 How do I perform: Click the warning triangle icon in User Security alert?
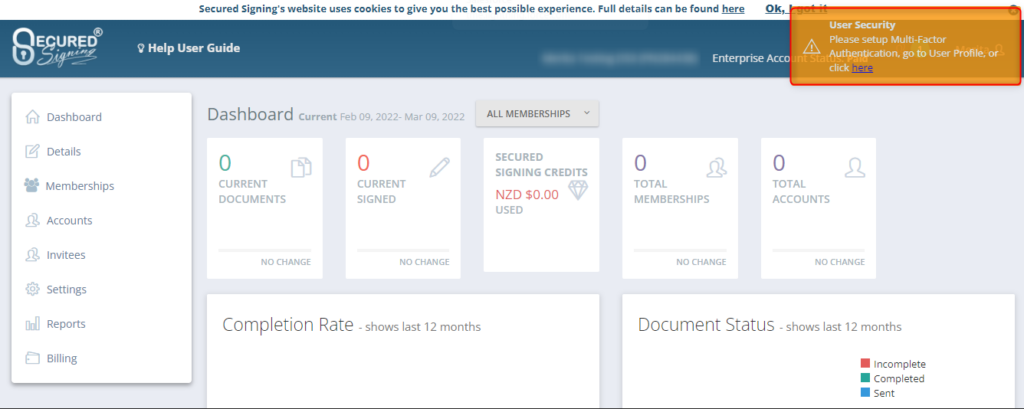click(811, 46)
